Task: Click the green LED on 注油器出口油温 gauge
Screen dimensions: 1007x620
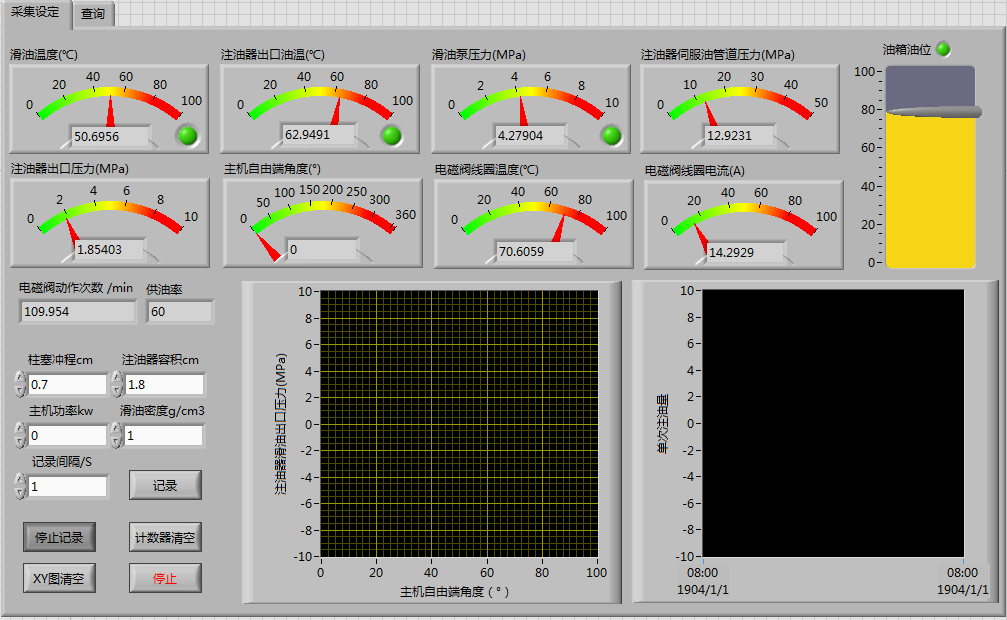Action: pyautogui.click(x=391, y=135)
